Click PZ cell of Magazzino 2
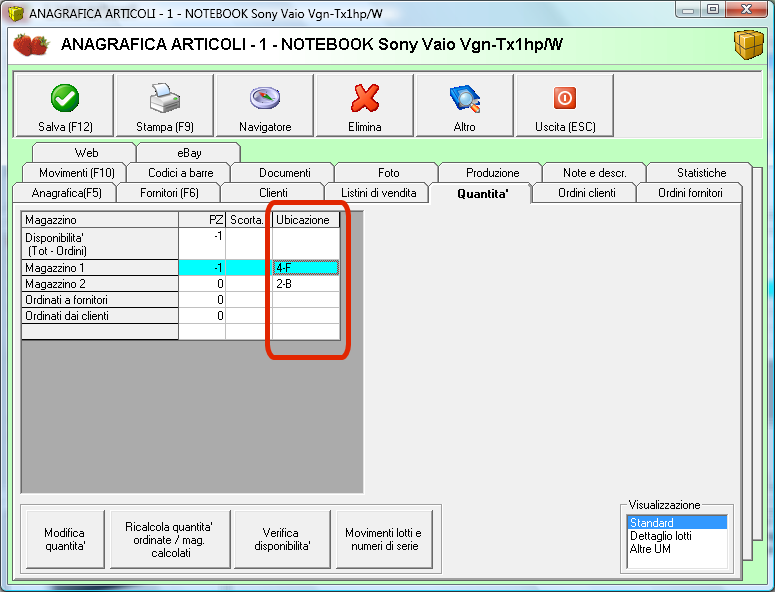775x592 pixels. 202,284
